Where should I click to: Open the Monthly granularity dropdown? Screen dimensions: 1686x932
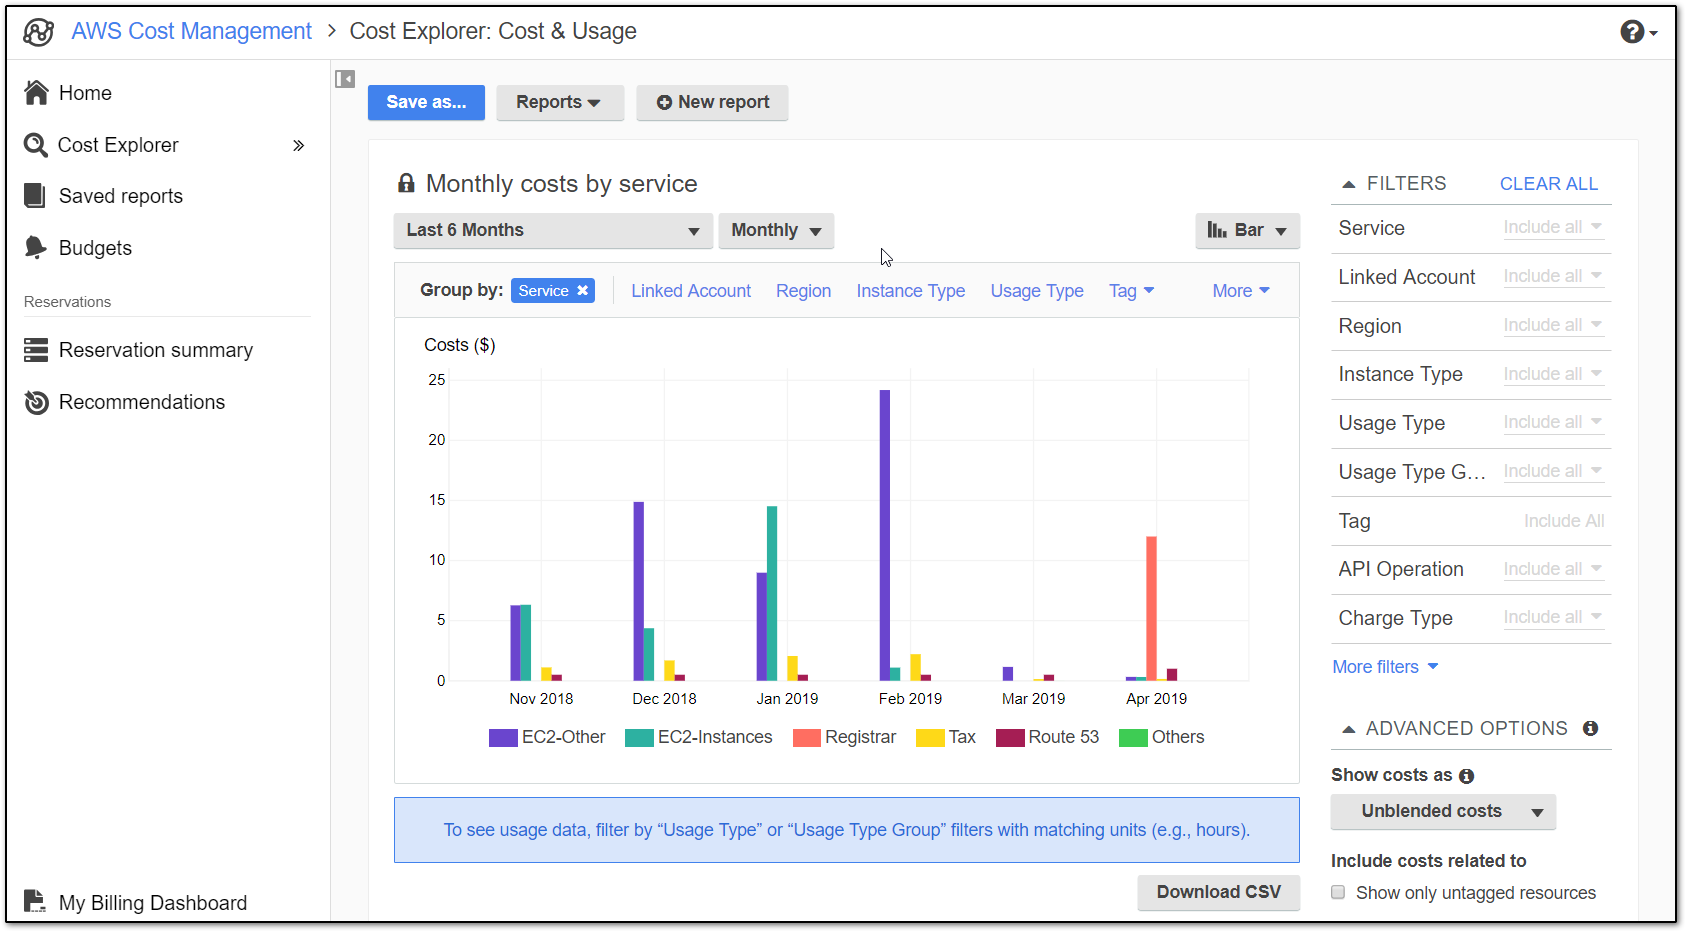point(776,230)
